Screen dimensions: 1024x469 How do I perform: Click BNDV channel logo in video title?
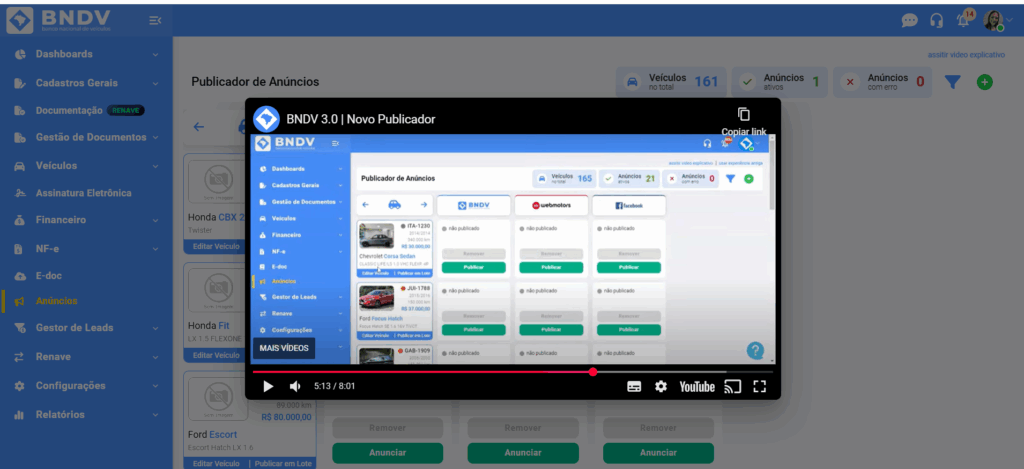[266, 119]
